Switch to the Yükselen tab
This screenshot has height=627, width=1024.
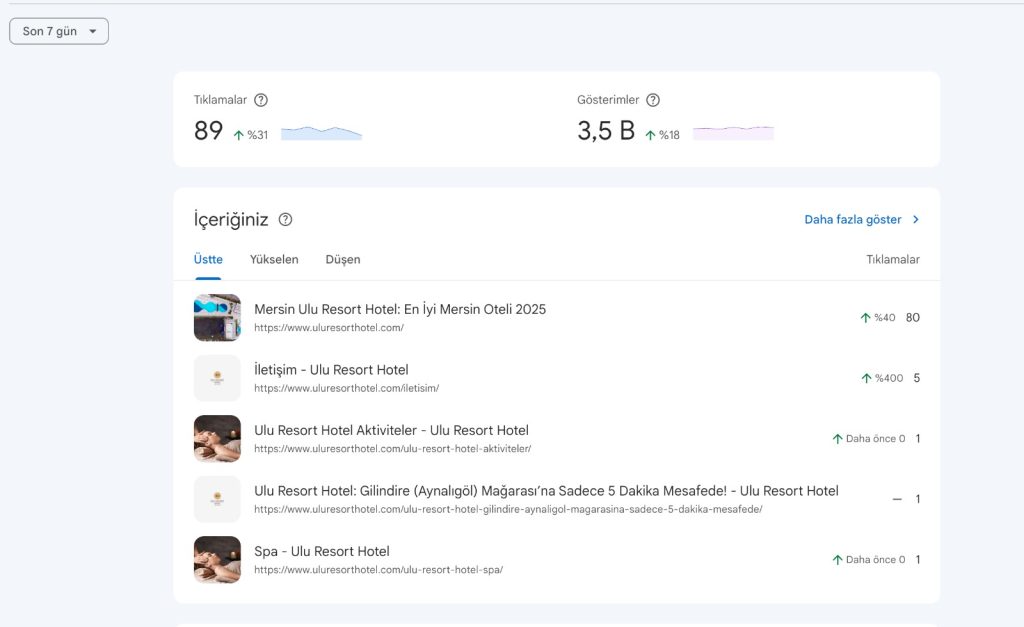click(x=274, y=259)
